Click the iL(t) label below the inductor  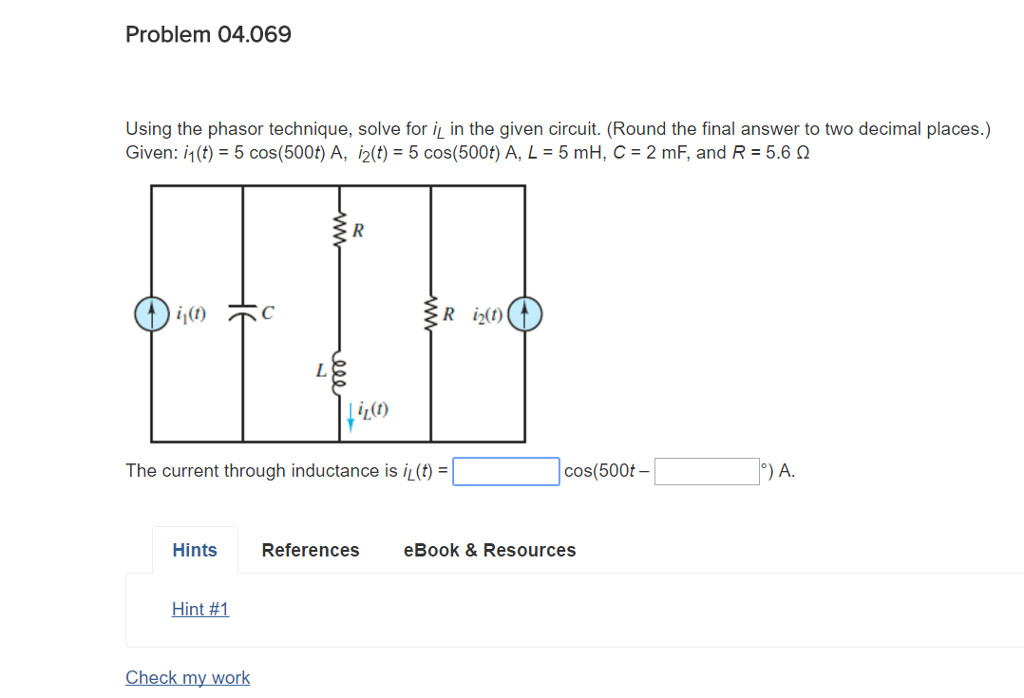pos(372,410)
